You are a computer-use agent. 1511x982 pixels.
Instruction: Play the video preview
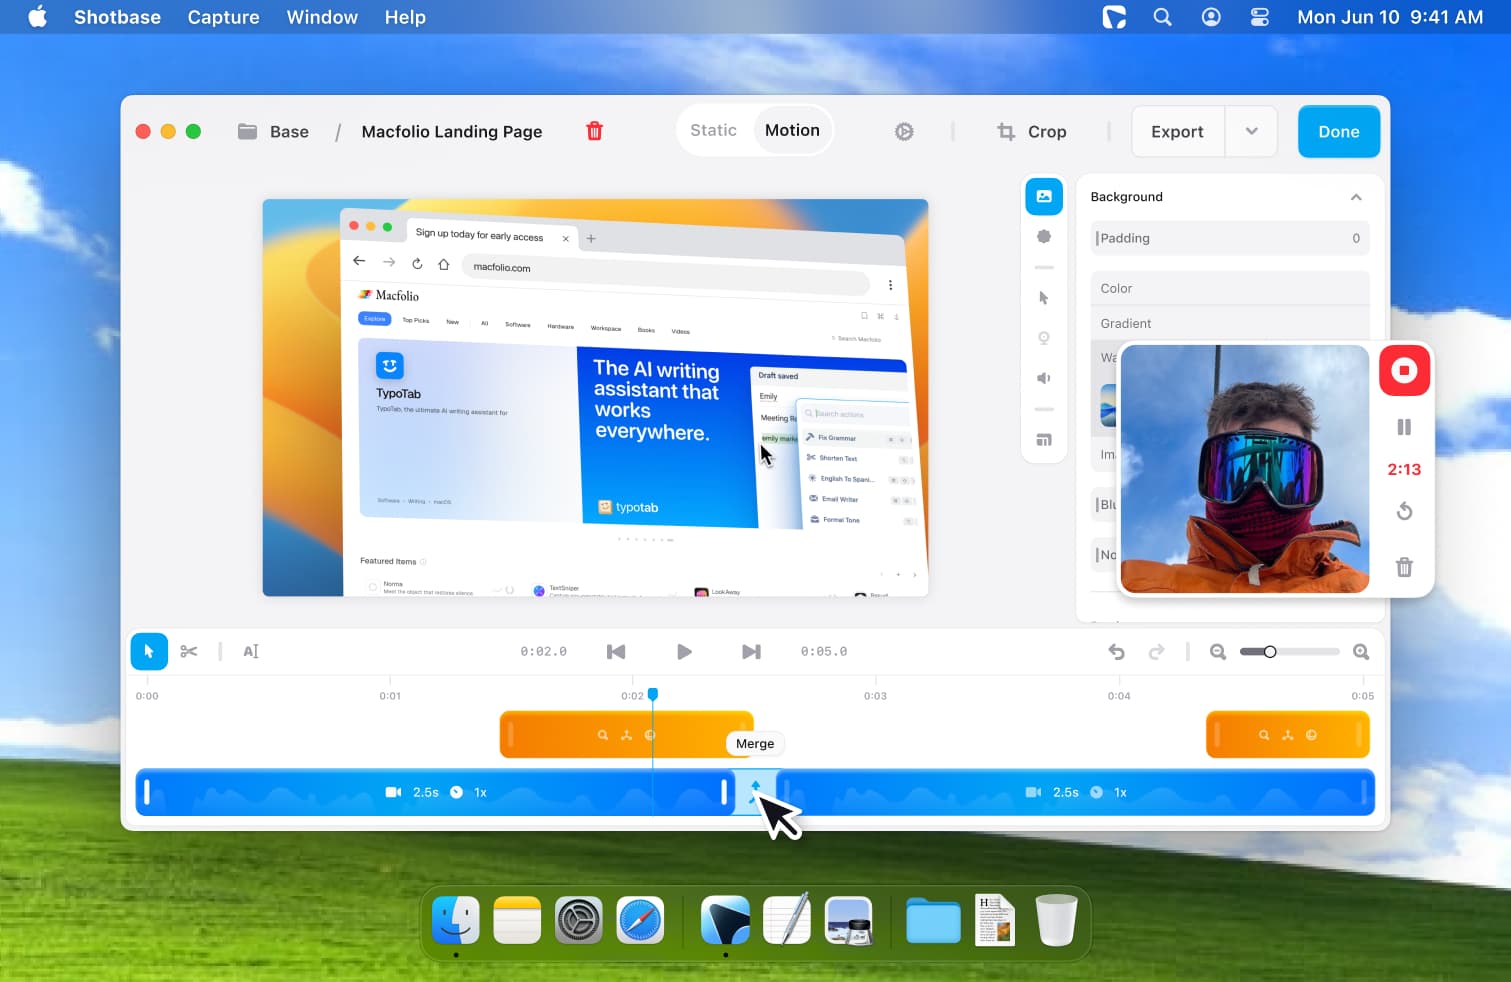pyautogui.click(x=684, y=652)
